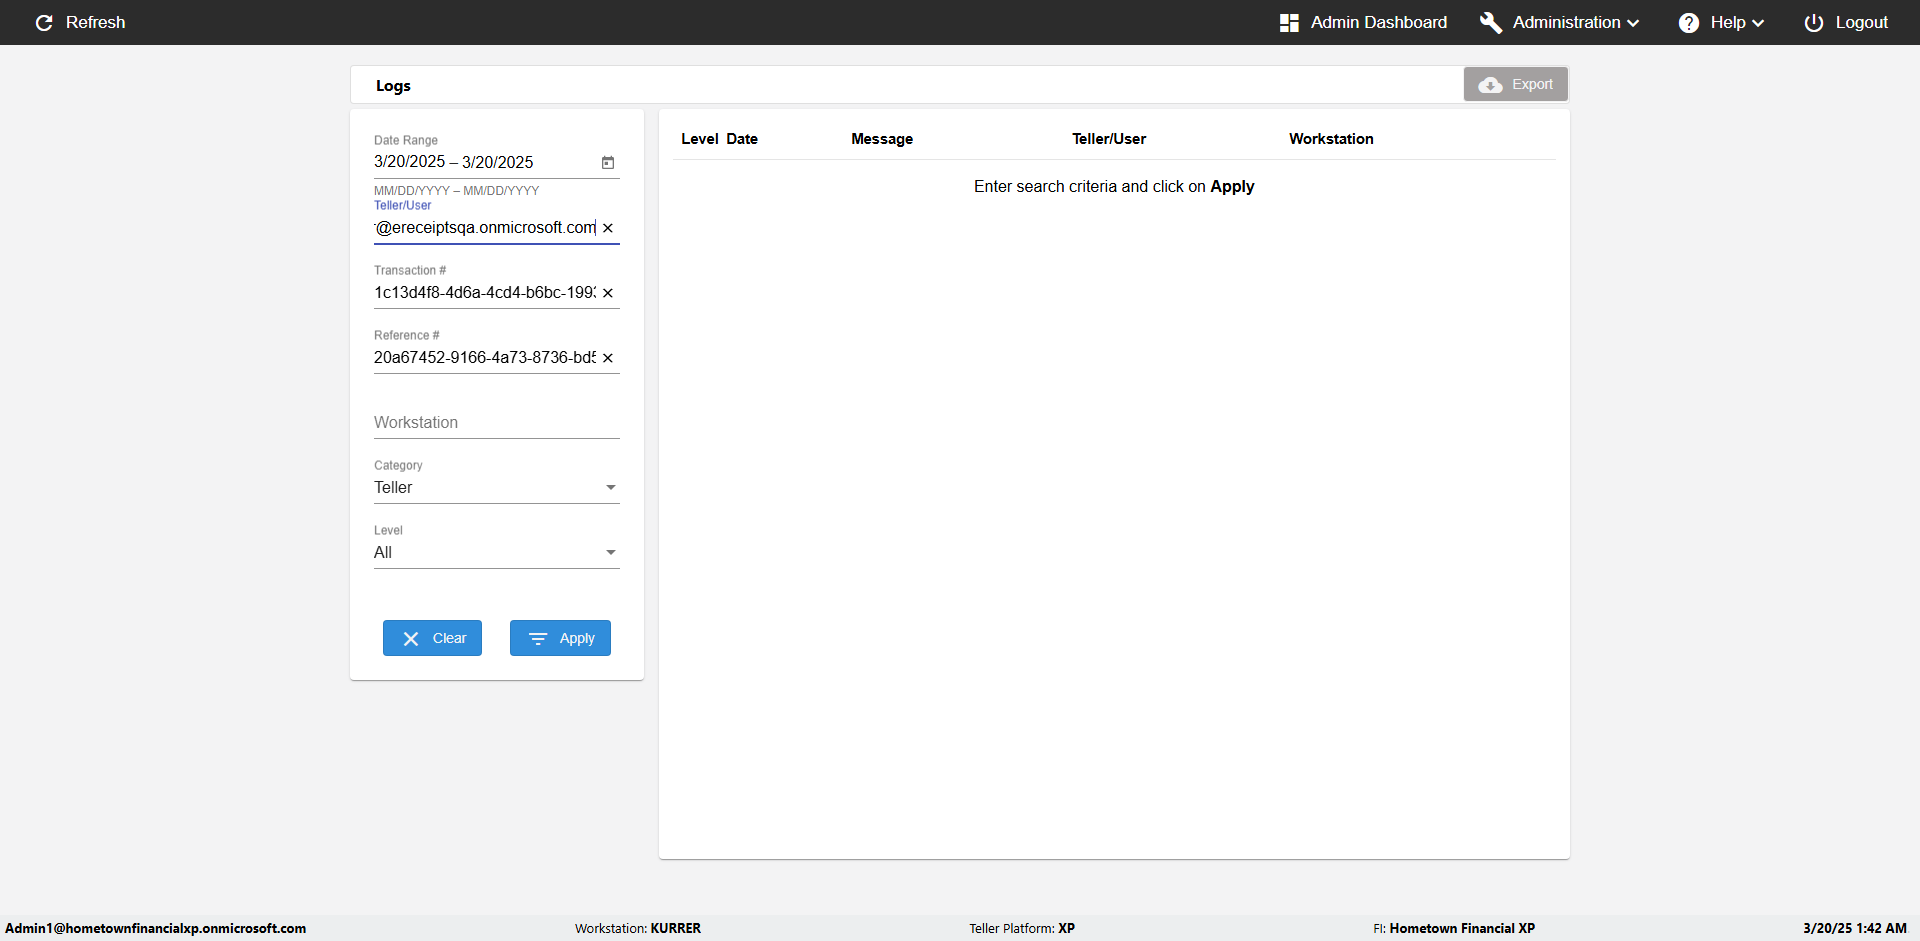Clear the Reference # field with its X
The height and width of the screenshot is (941, 1920).
608,358
